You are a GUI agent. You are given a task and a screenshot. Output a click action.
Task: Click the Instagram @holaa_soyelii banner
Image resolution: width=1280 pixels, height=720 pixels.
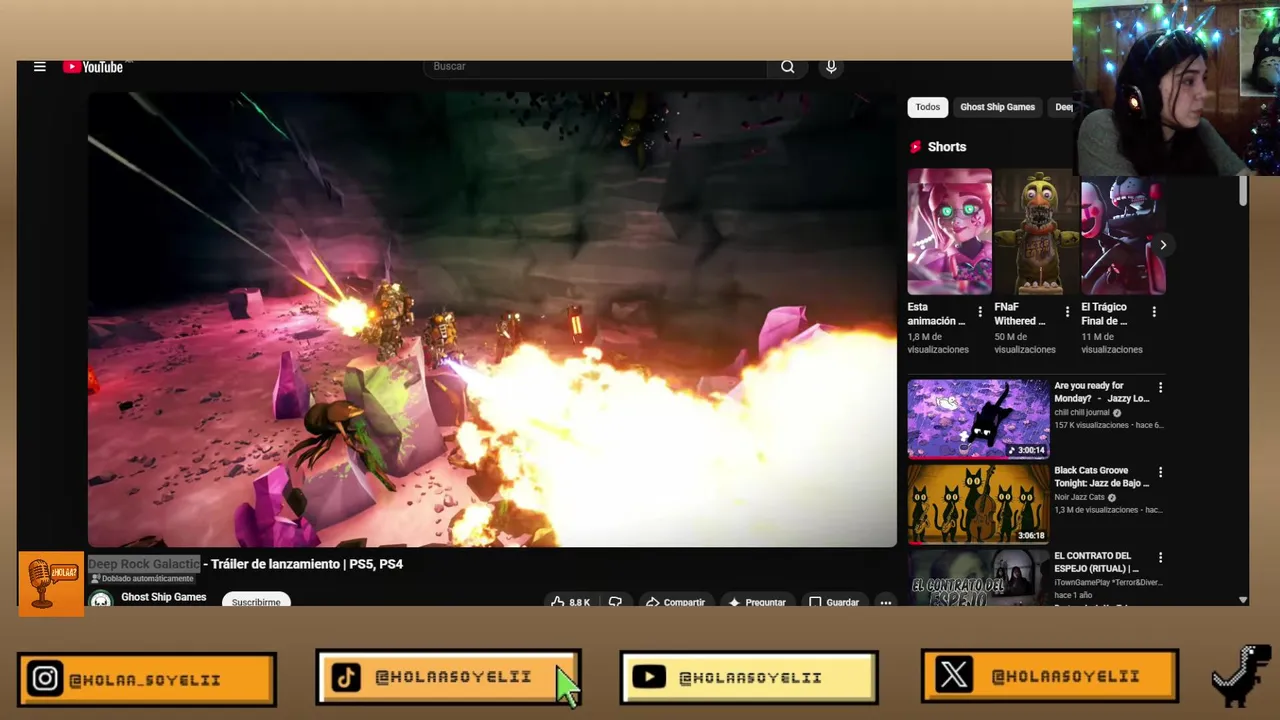pos(147,679)
